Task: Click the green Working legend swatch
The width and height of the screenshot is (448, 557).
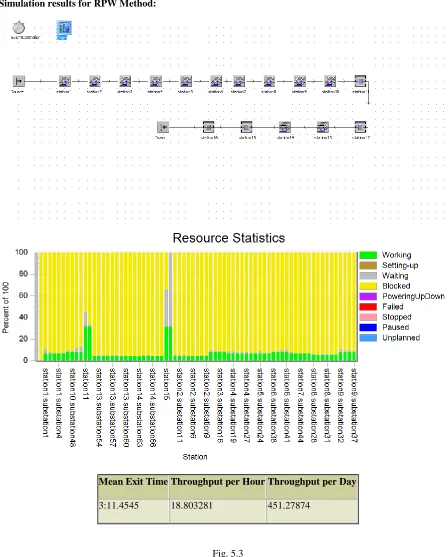Action: tap(368, 255)
